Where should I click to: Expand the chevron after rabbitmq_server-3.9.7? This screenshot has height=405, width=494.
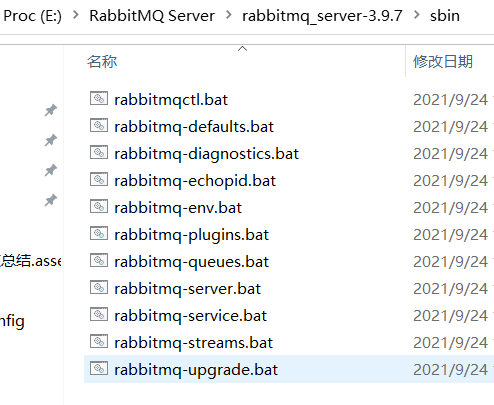click(x=417, y=15)
